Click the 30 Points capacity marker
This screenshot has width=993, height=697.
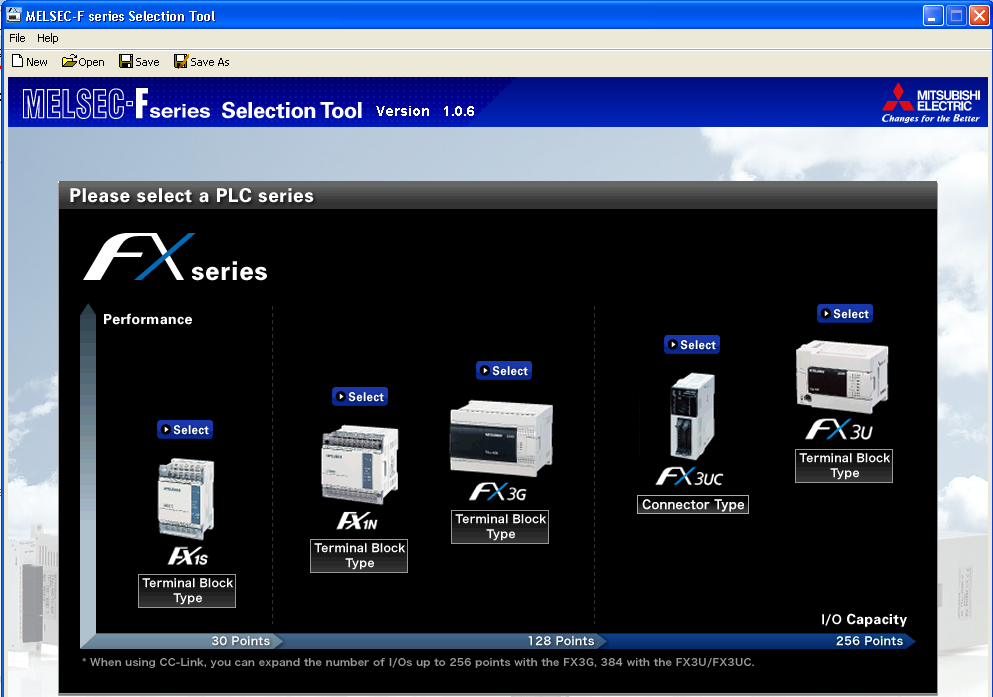click(x=241, y=641)
